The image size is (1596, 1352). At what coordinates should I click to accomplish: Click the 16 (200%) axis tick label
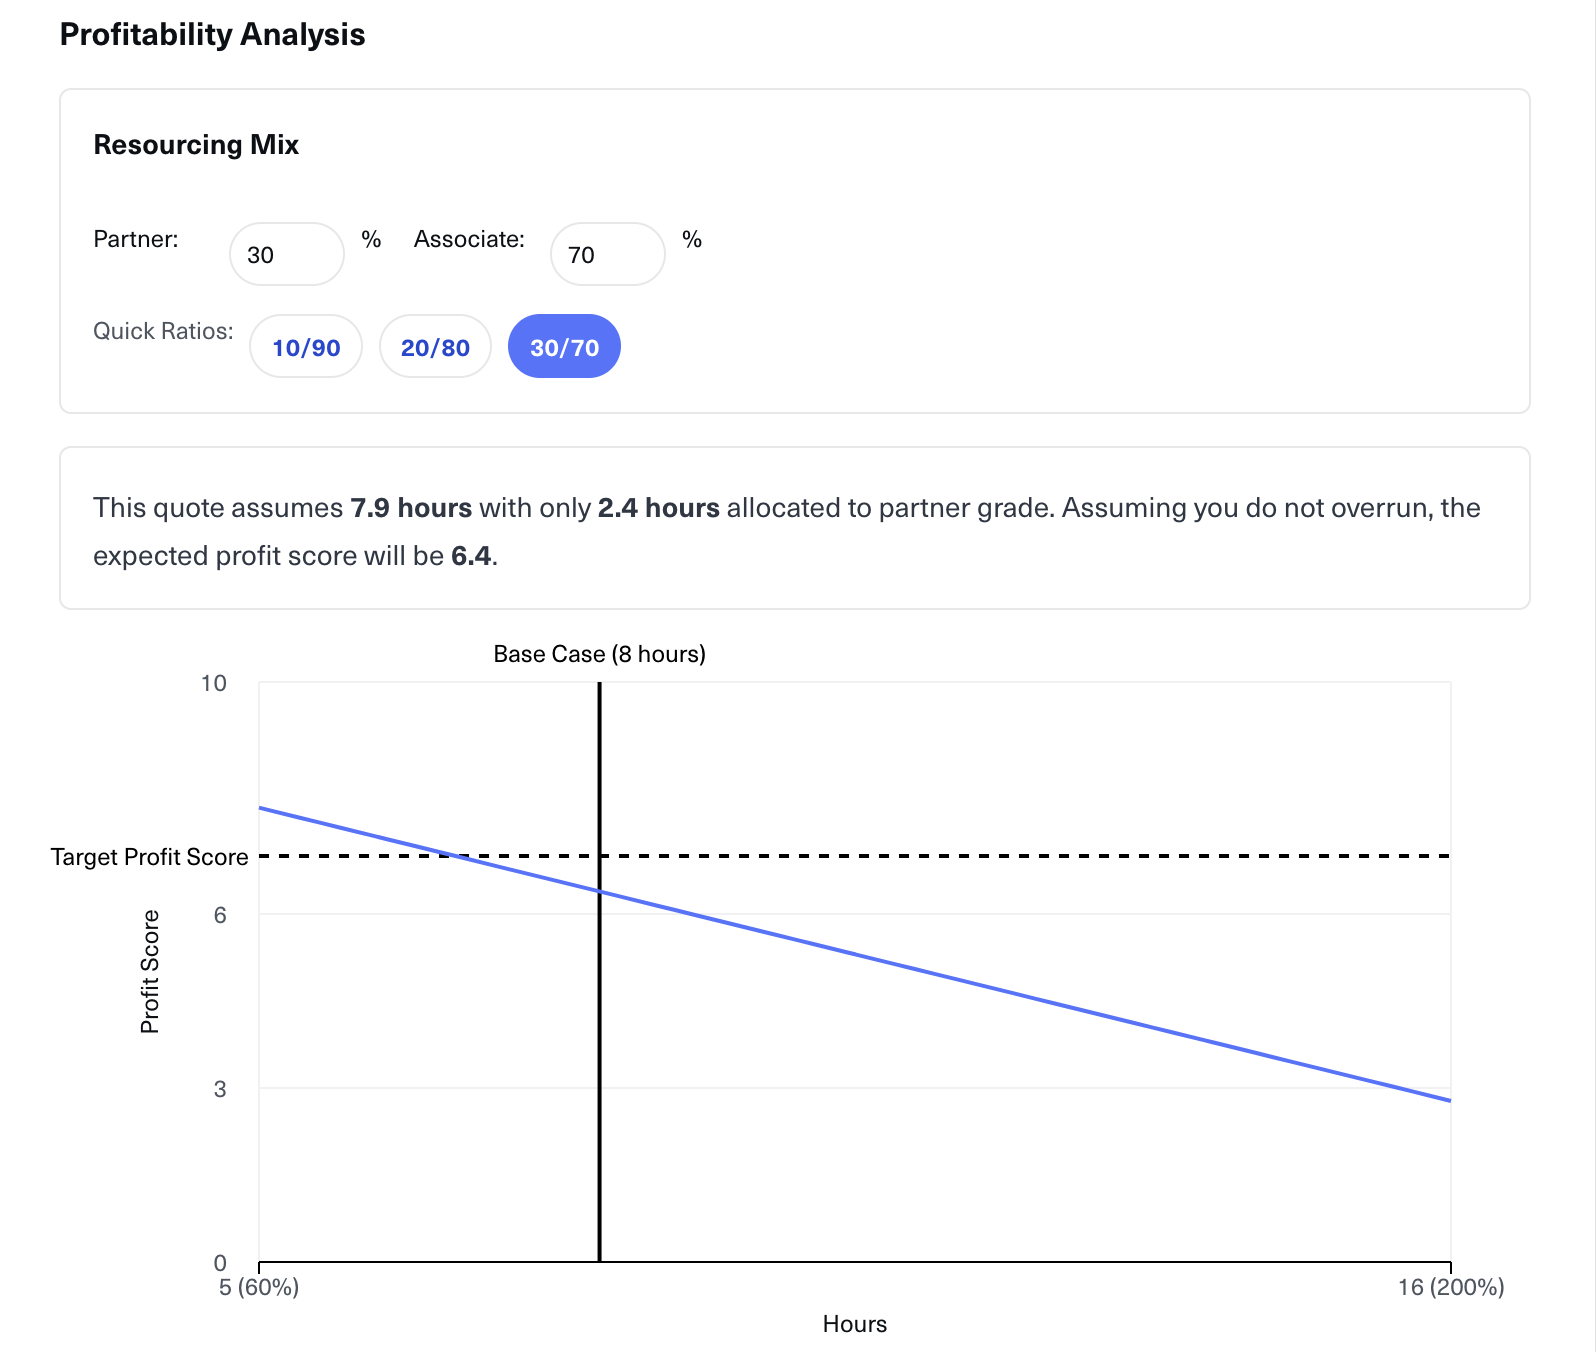(1450, 1287)
